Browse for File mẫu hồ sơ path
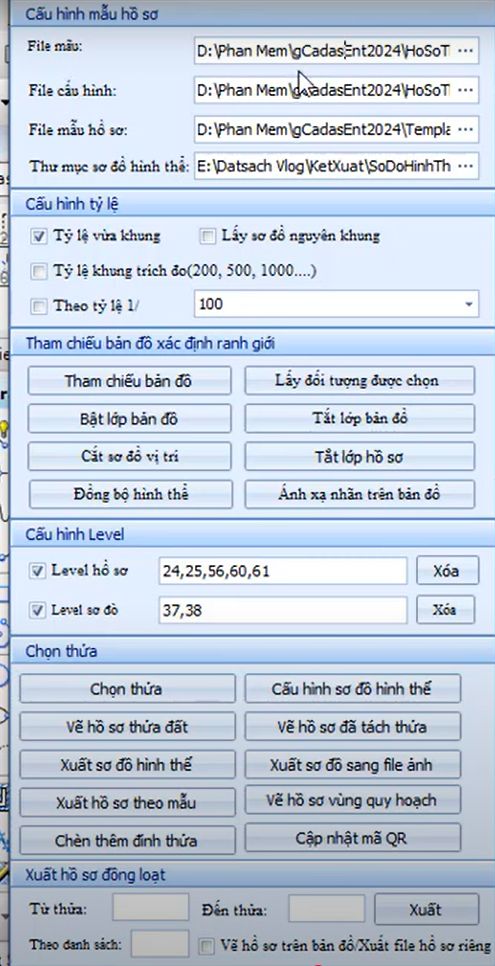495x966 pixels. 467,129
